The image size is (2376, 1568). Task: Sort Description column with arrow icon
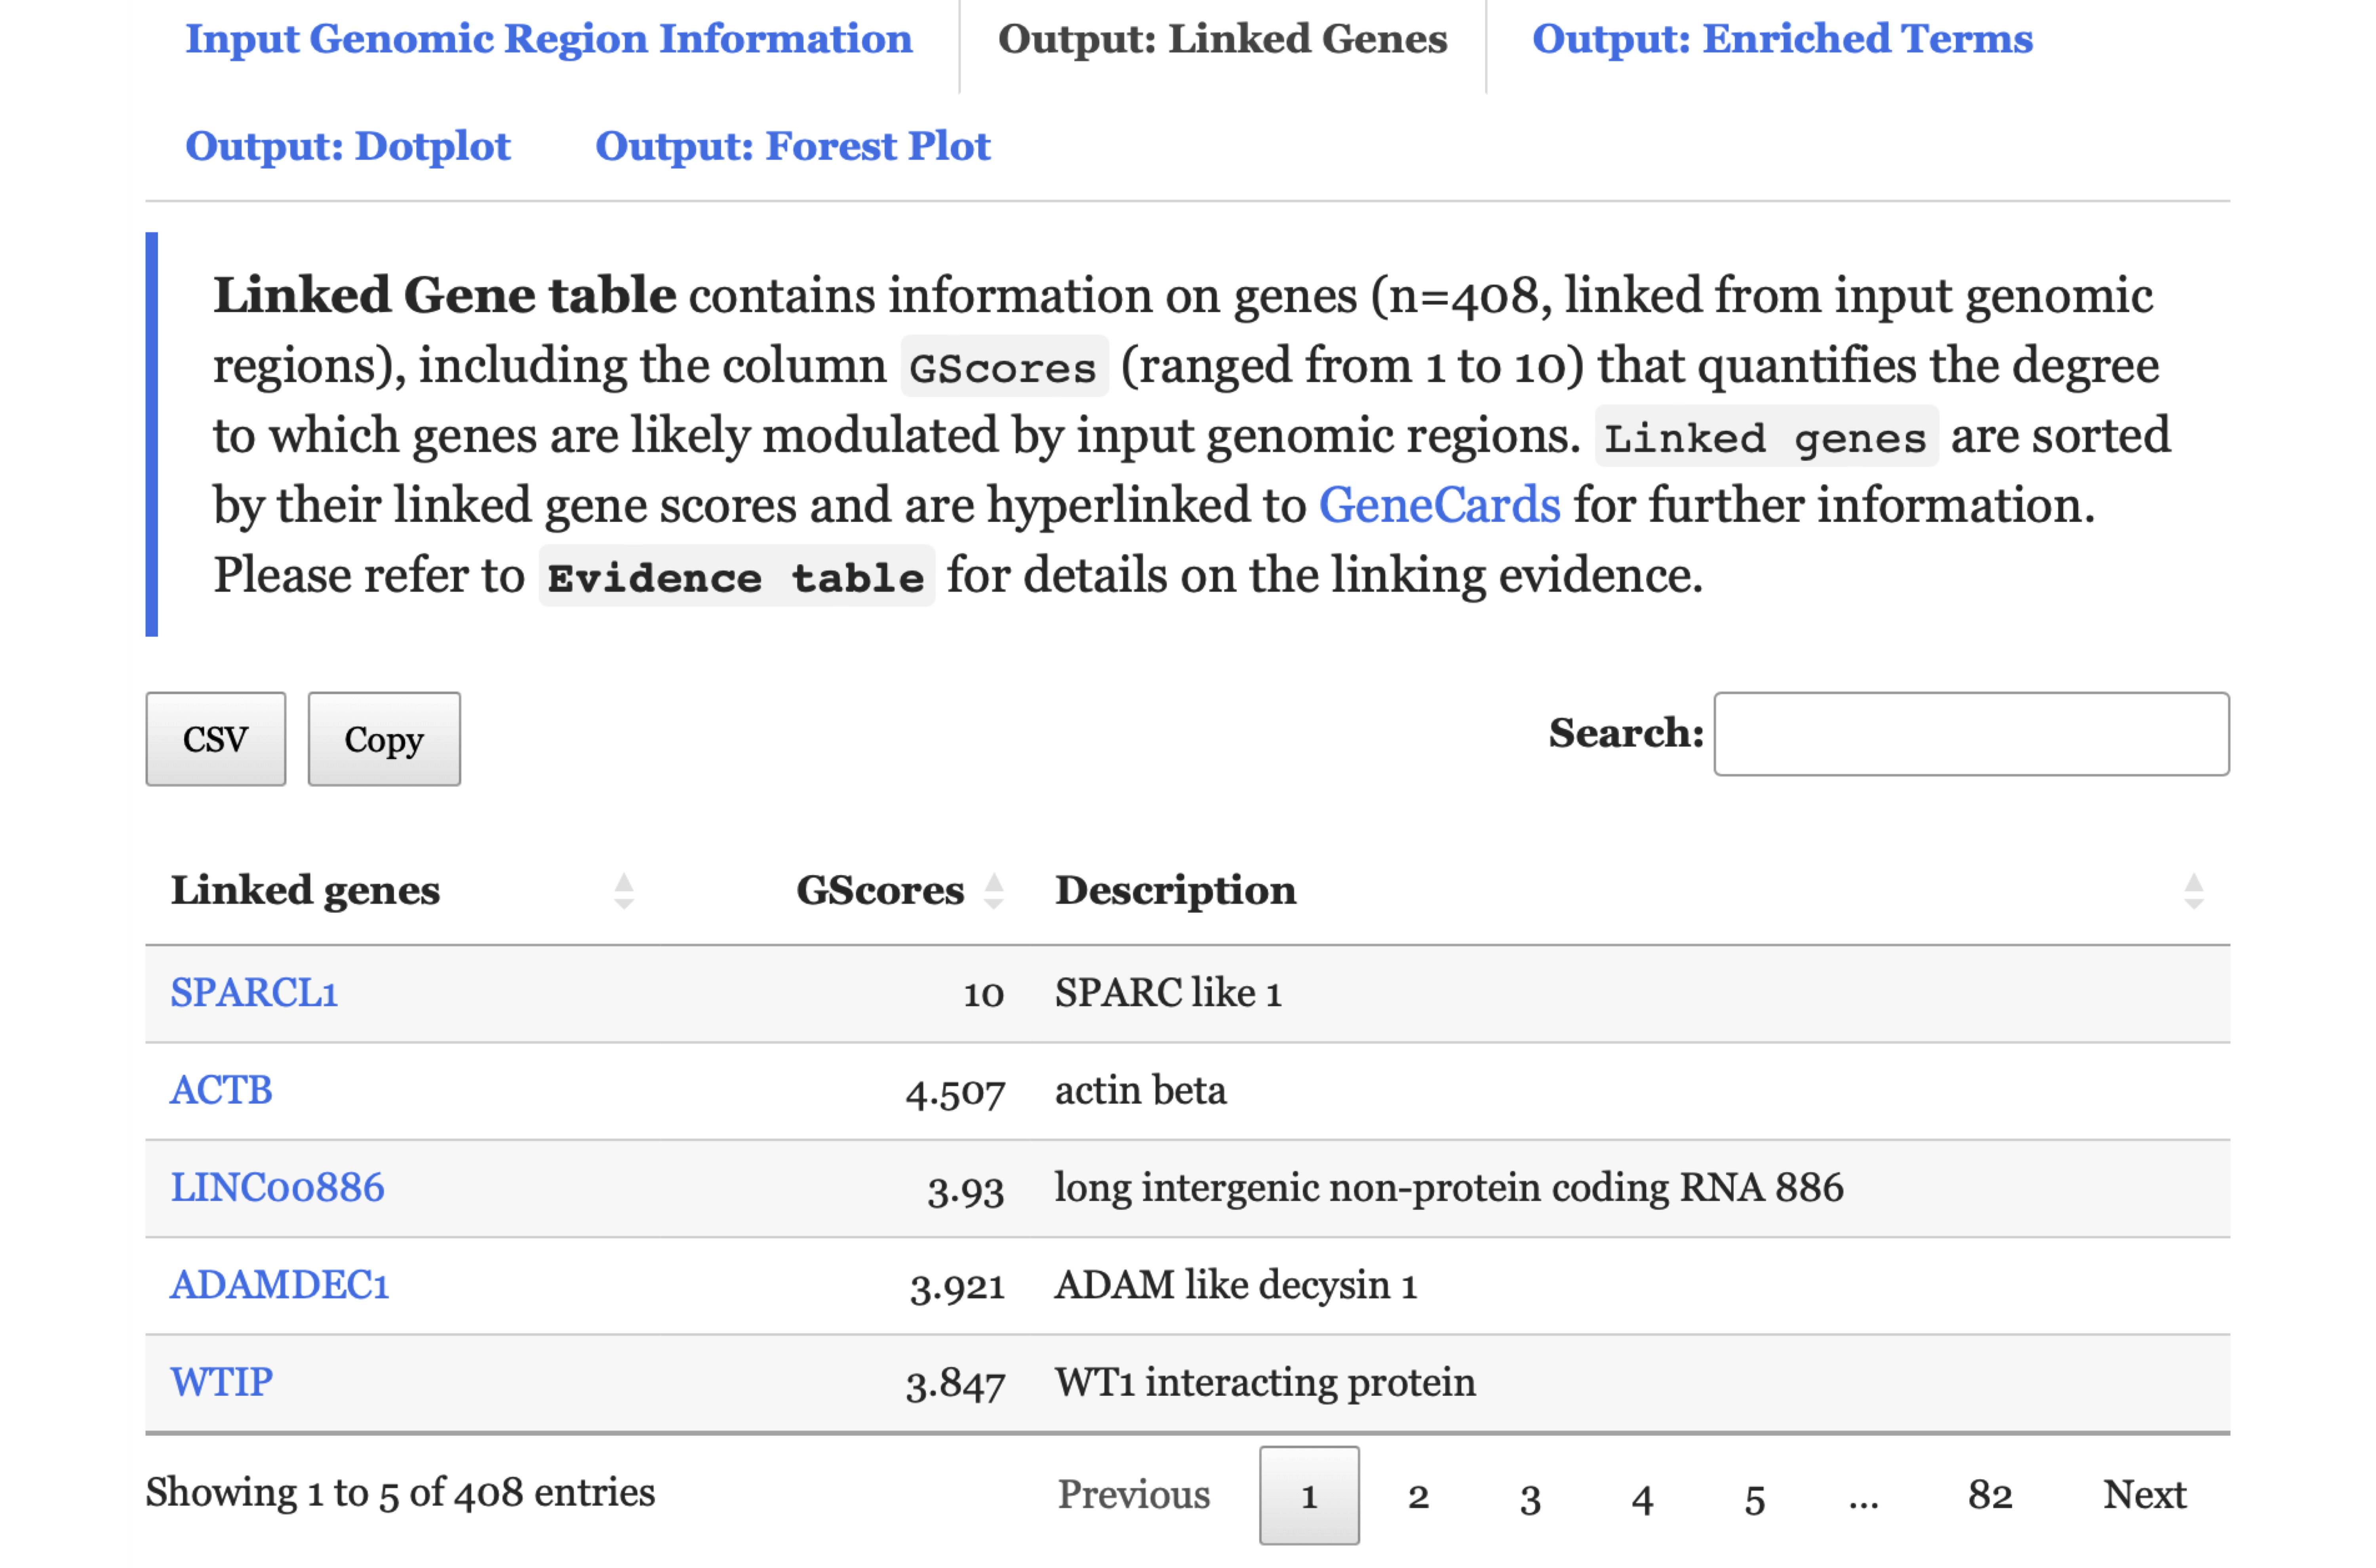(2193, 890)
